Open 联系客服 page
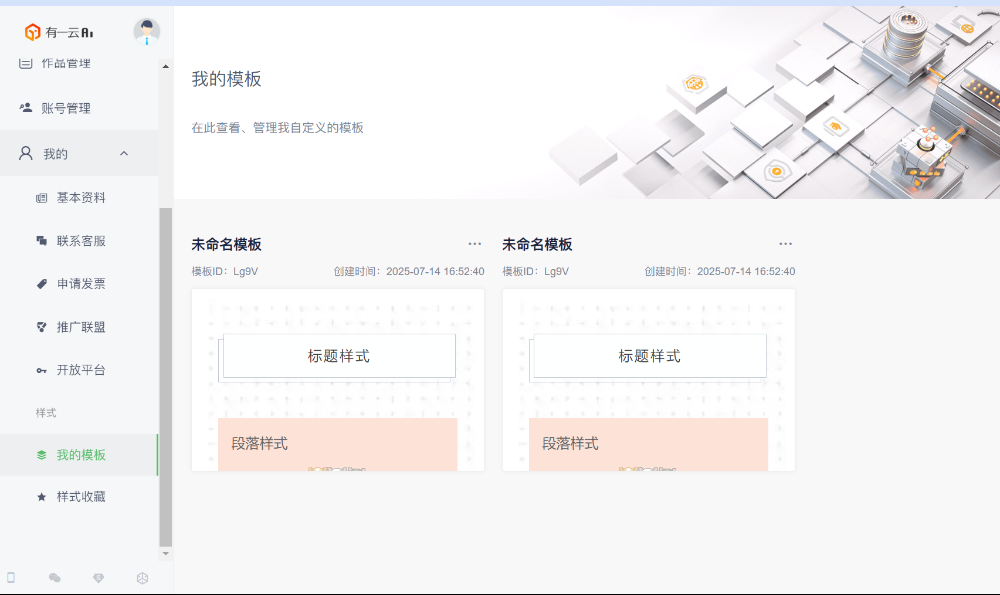 (79, 241)
